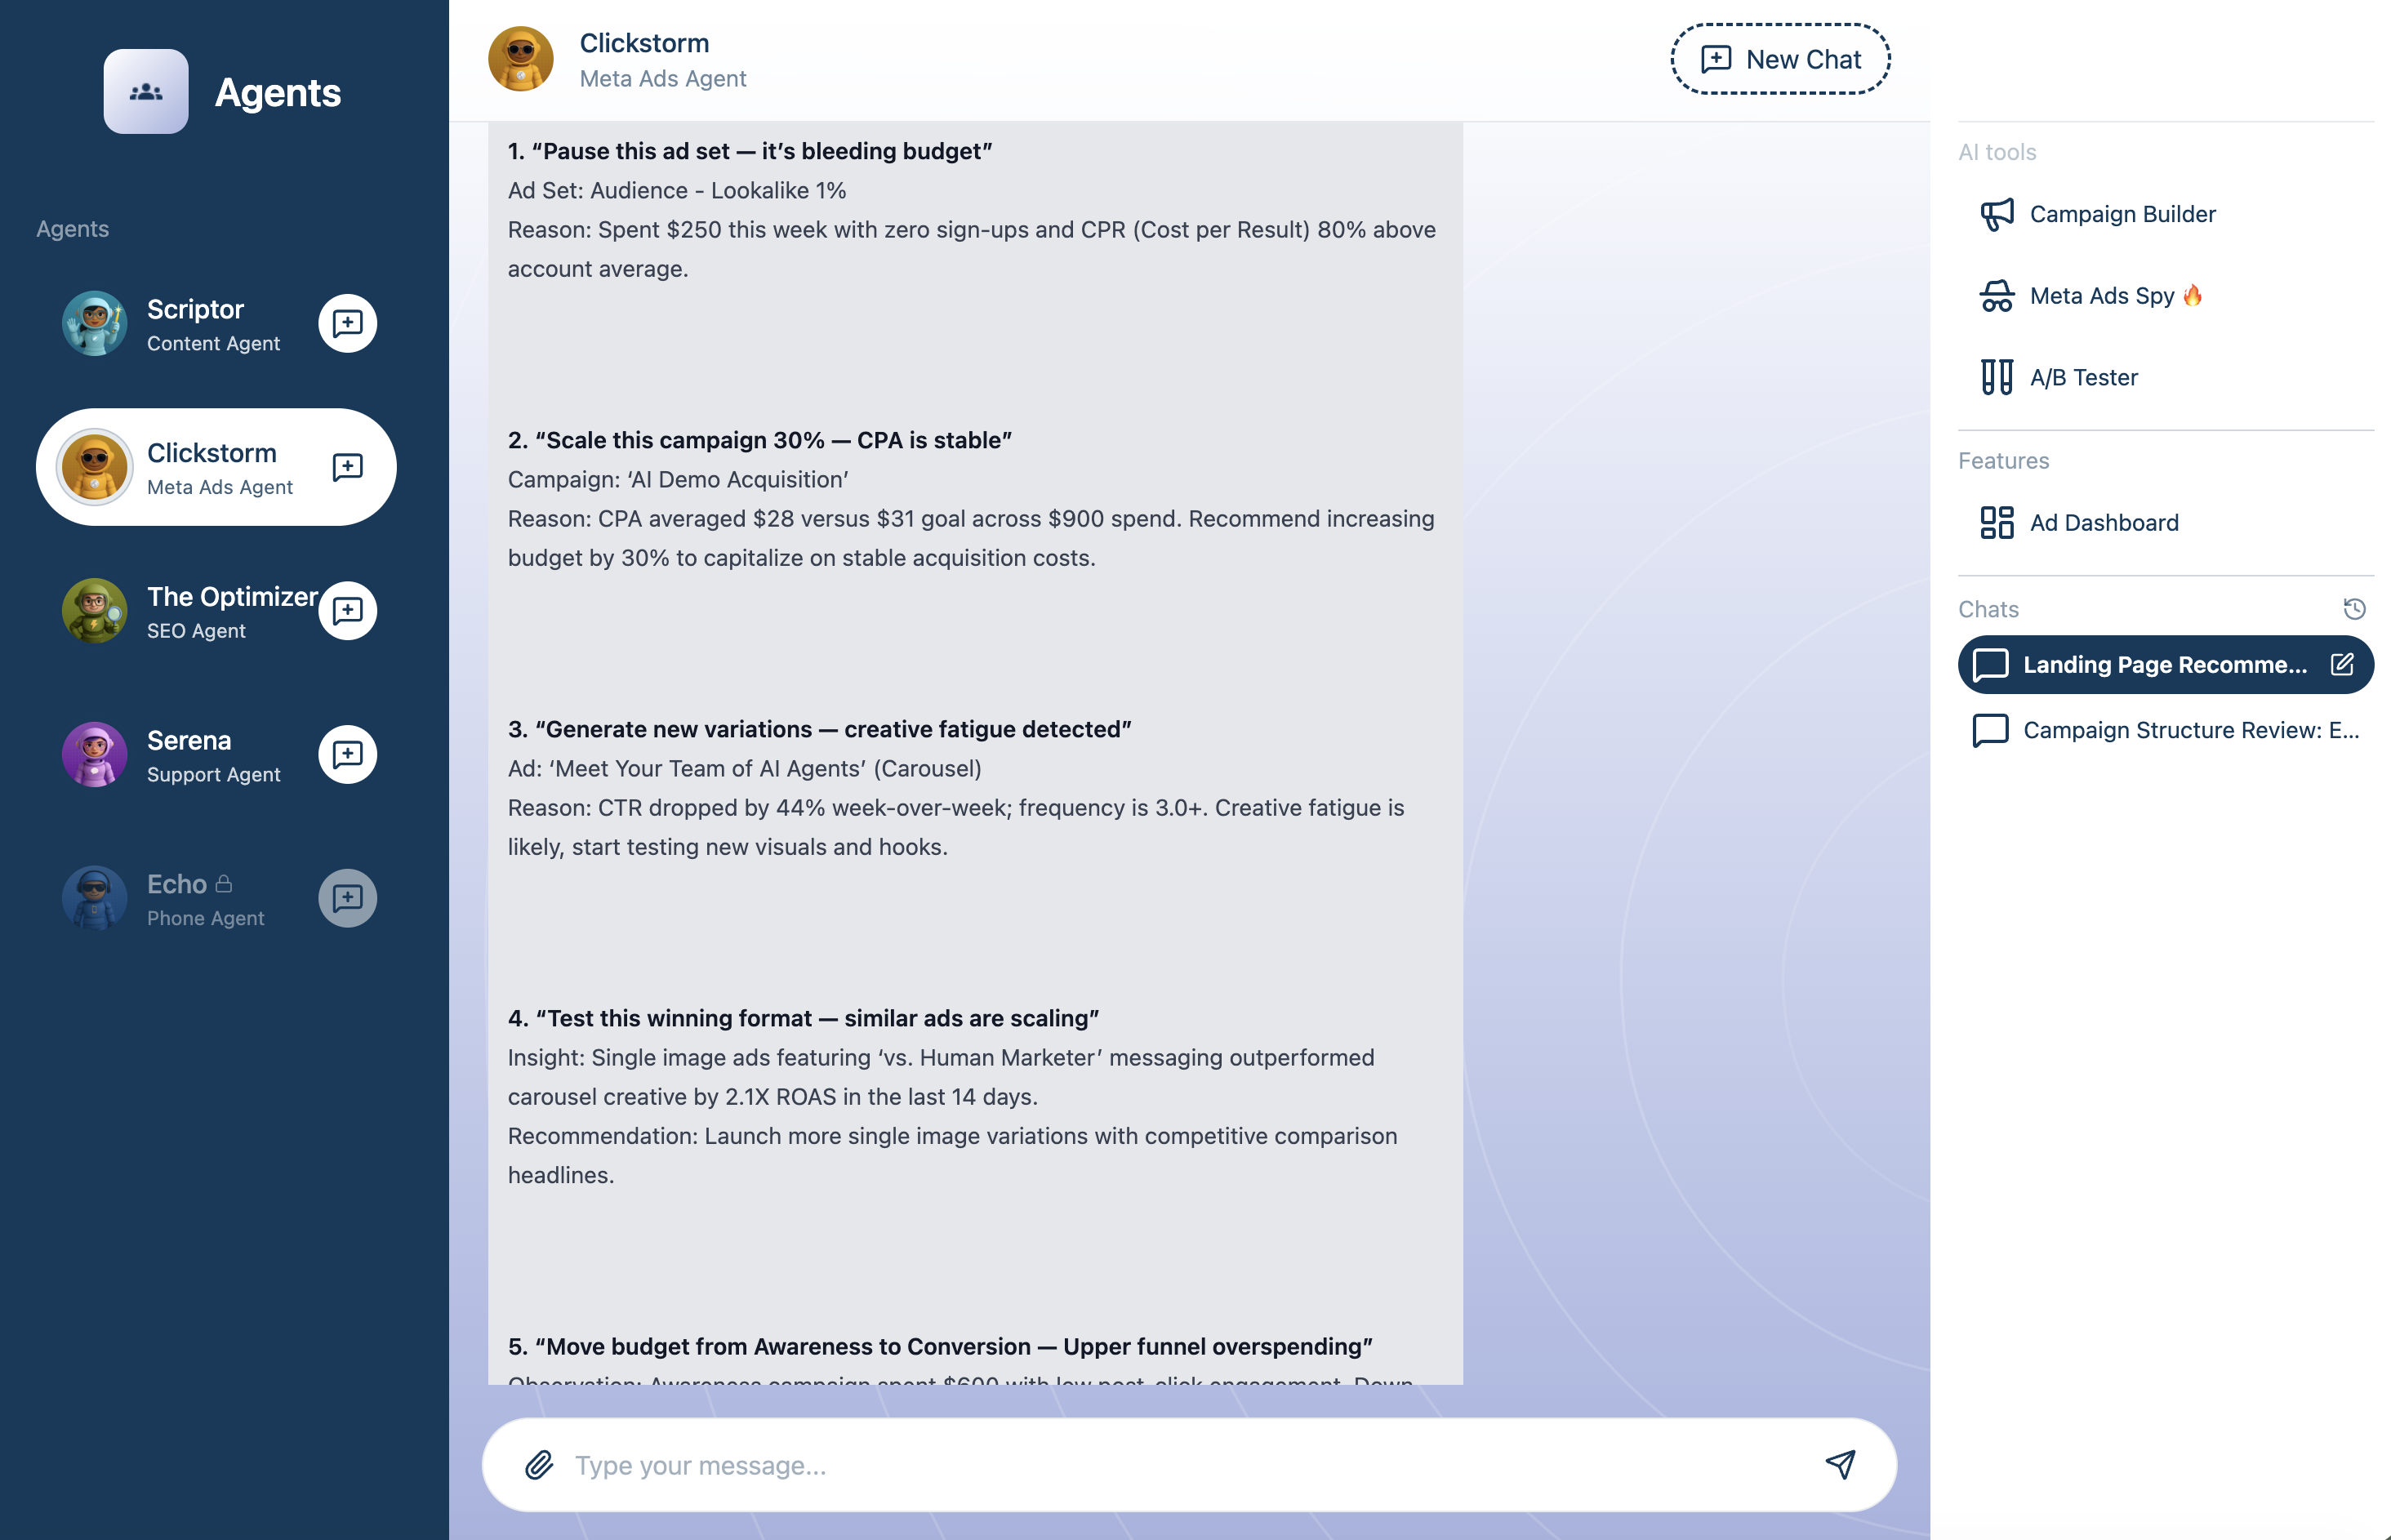Start new chat with Scriptor agent

347,323
